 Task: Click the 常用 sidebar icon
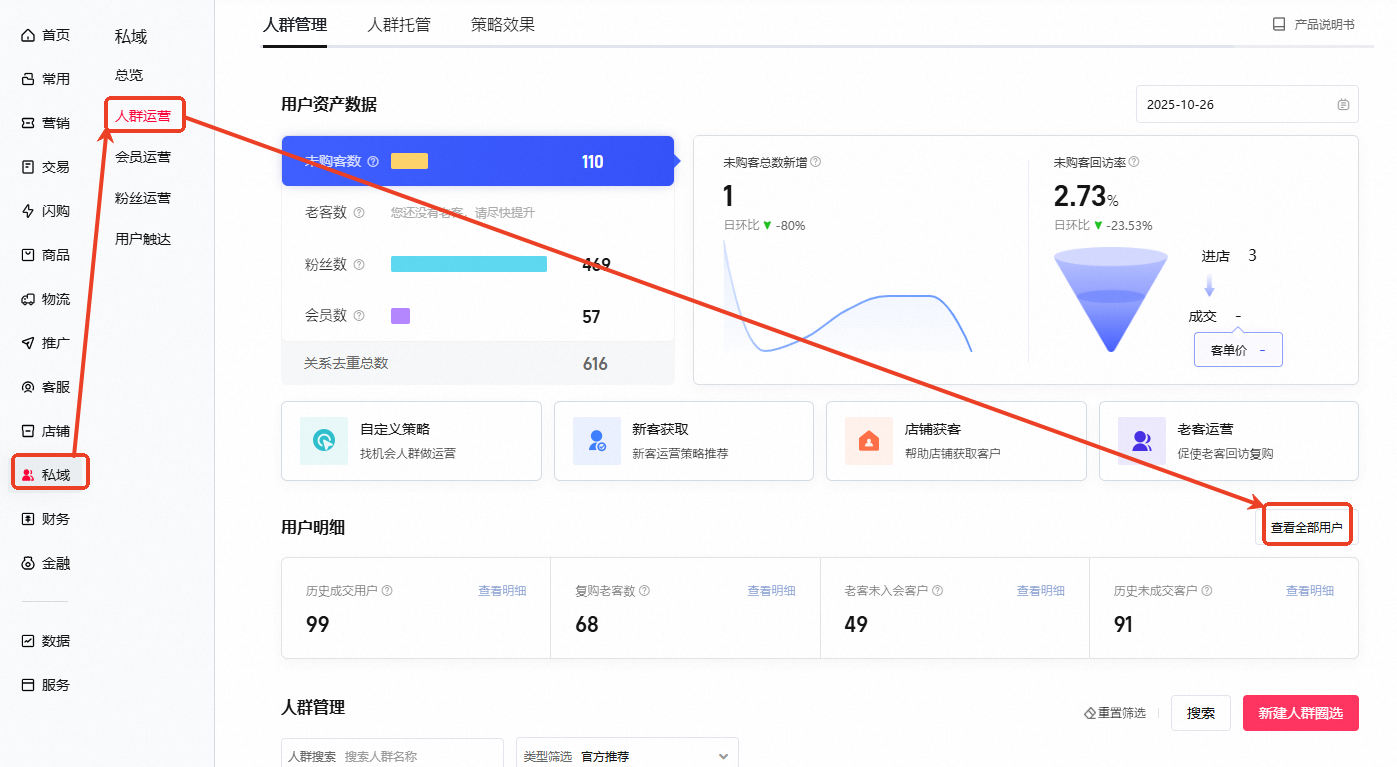pos(28,79)
